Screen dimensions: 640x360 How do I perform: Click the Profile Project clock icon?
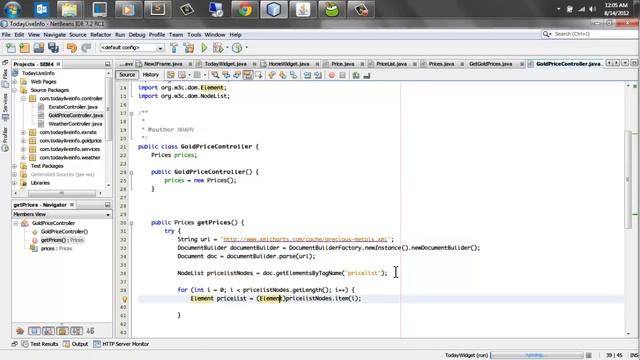click(237, 48)
